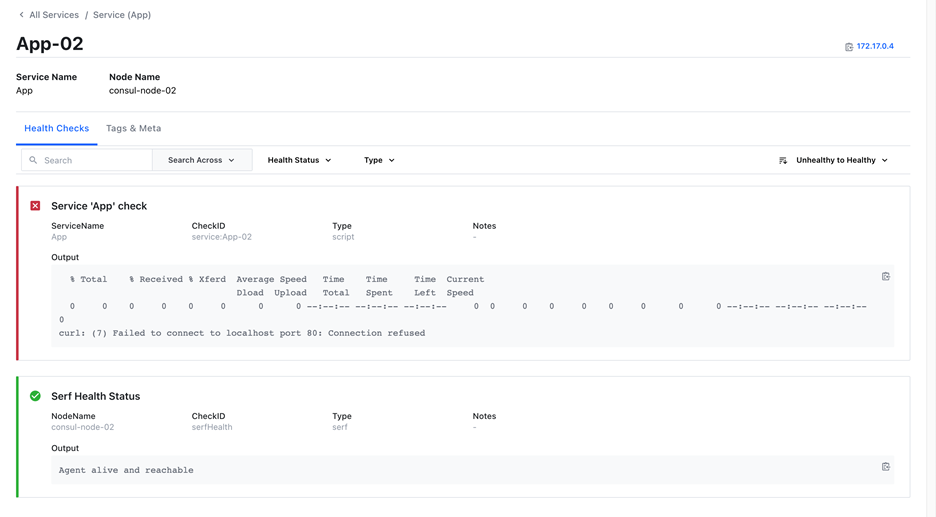The height and width of the screenshot is (517, 936).
Task: Open the Search Across dropdown
Action: 201,160
